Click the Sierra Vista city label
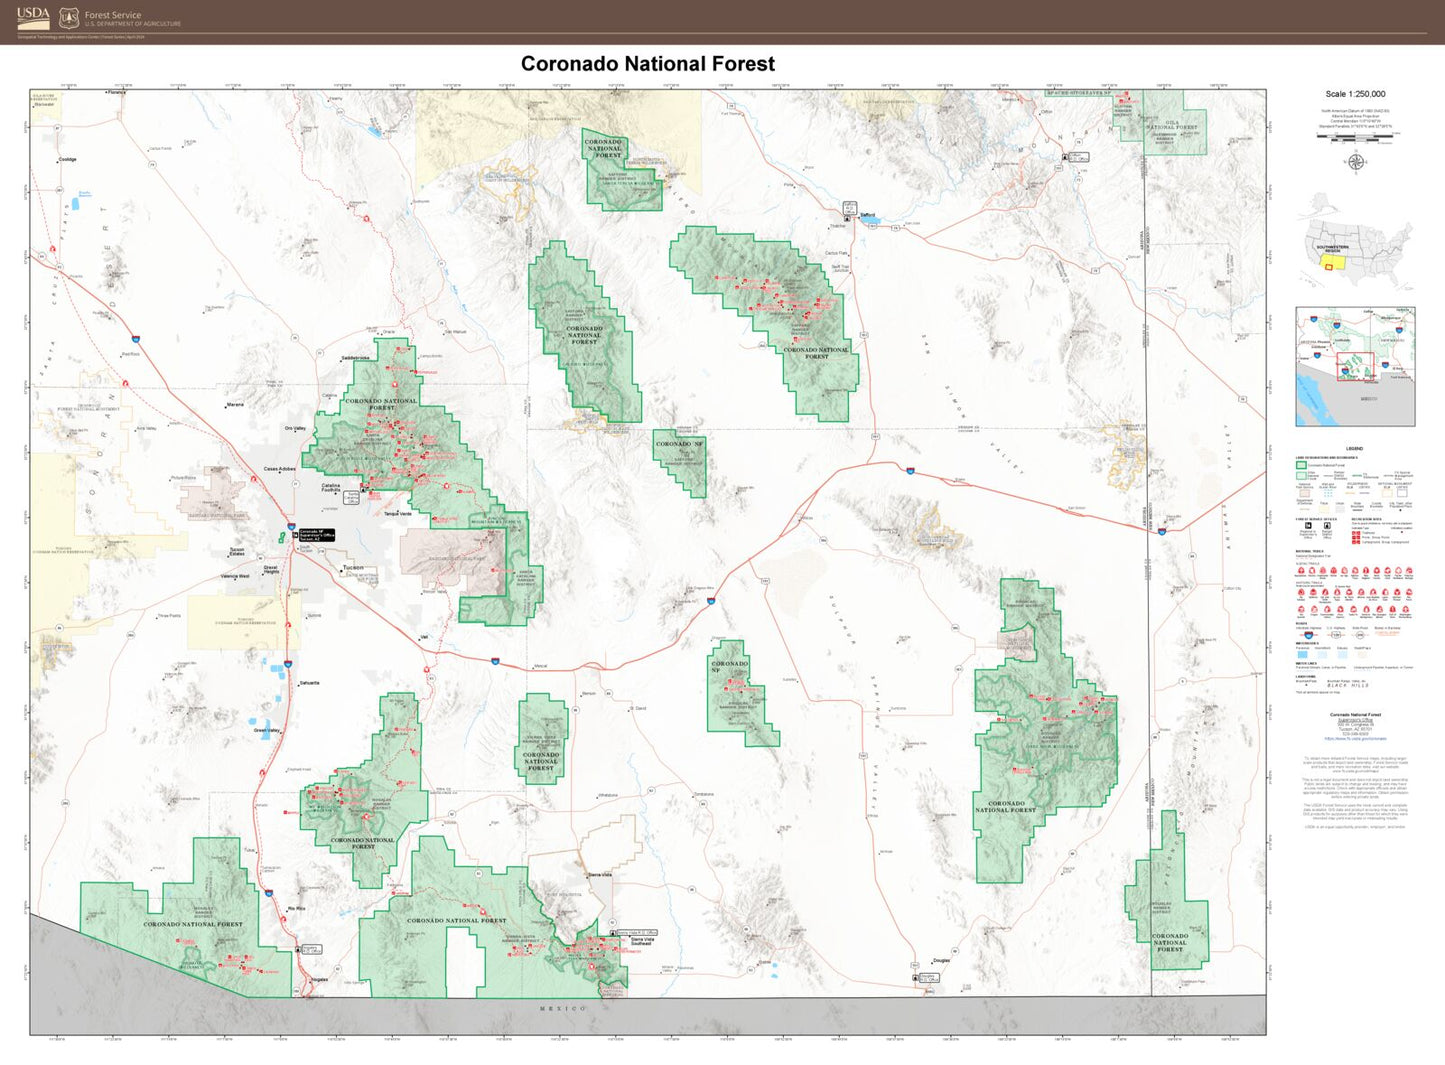Image resolution: width=1445 pixels, height=1065 pixels. pyautogui.click(x=600, y=875)
